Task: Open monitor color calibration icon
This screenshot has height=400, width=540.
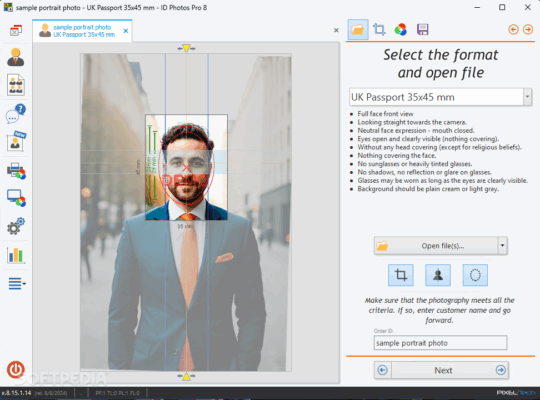Action: pyautogui.click(x=16, y=198)
